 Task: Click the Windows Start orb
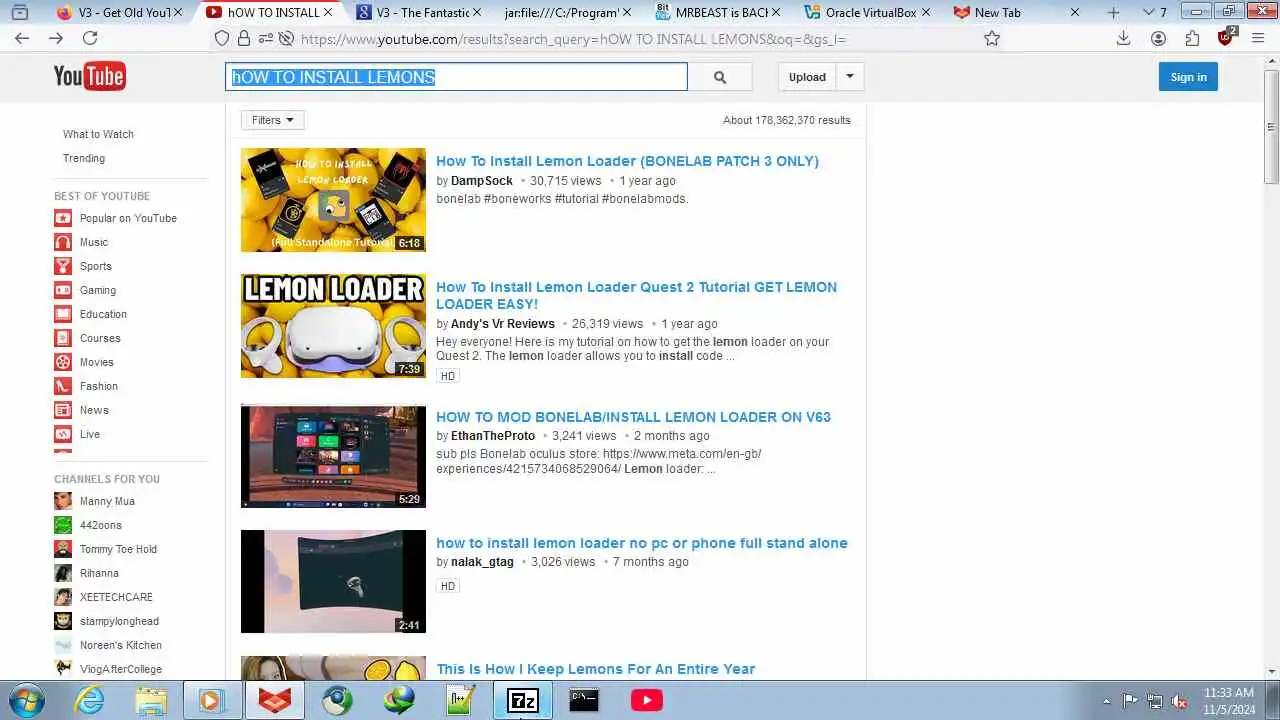point(26,700)
